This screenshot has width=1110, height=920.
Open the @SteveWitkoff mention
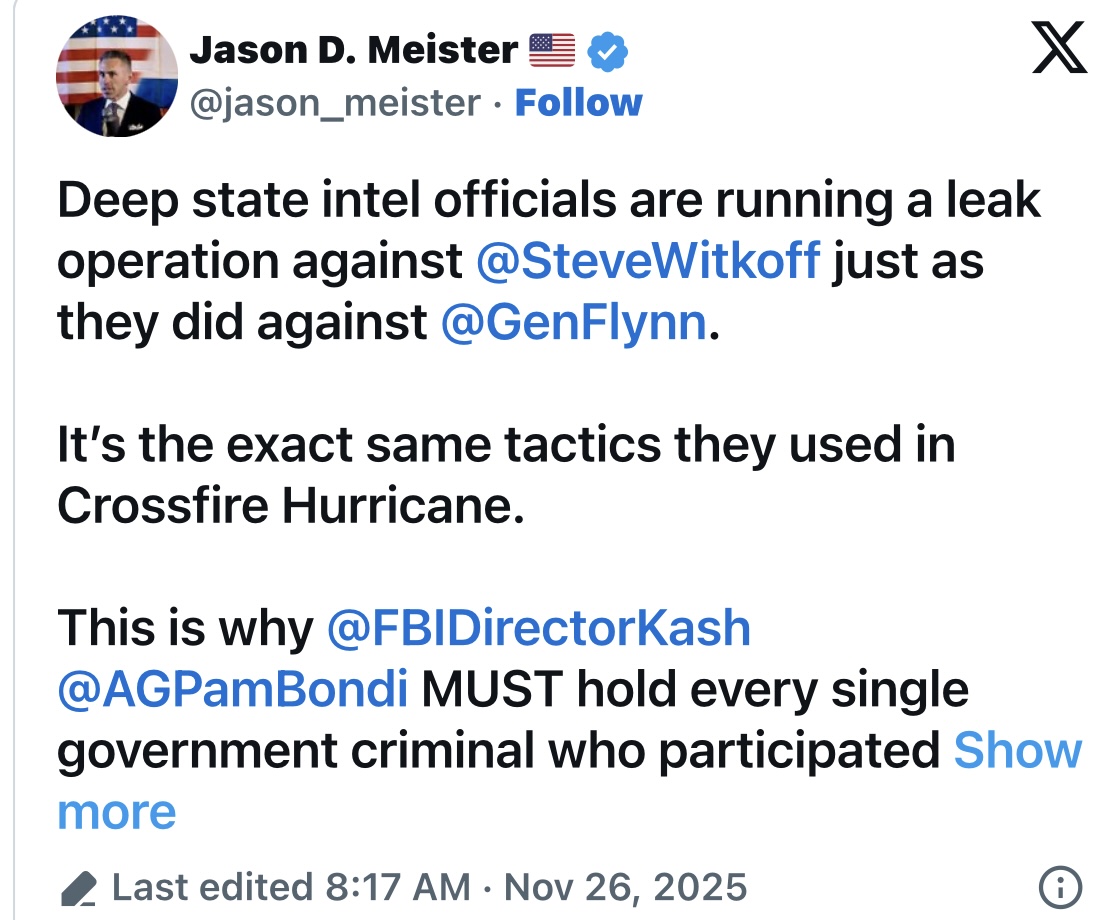(x=649, y=261)
